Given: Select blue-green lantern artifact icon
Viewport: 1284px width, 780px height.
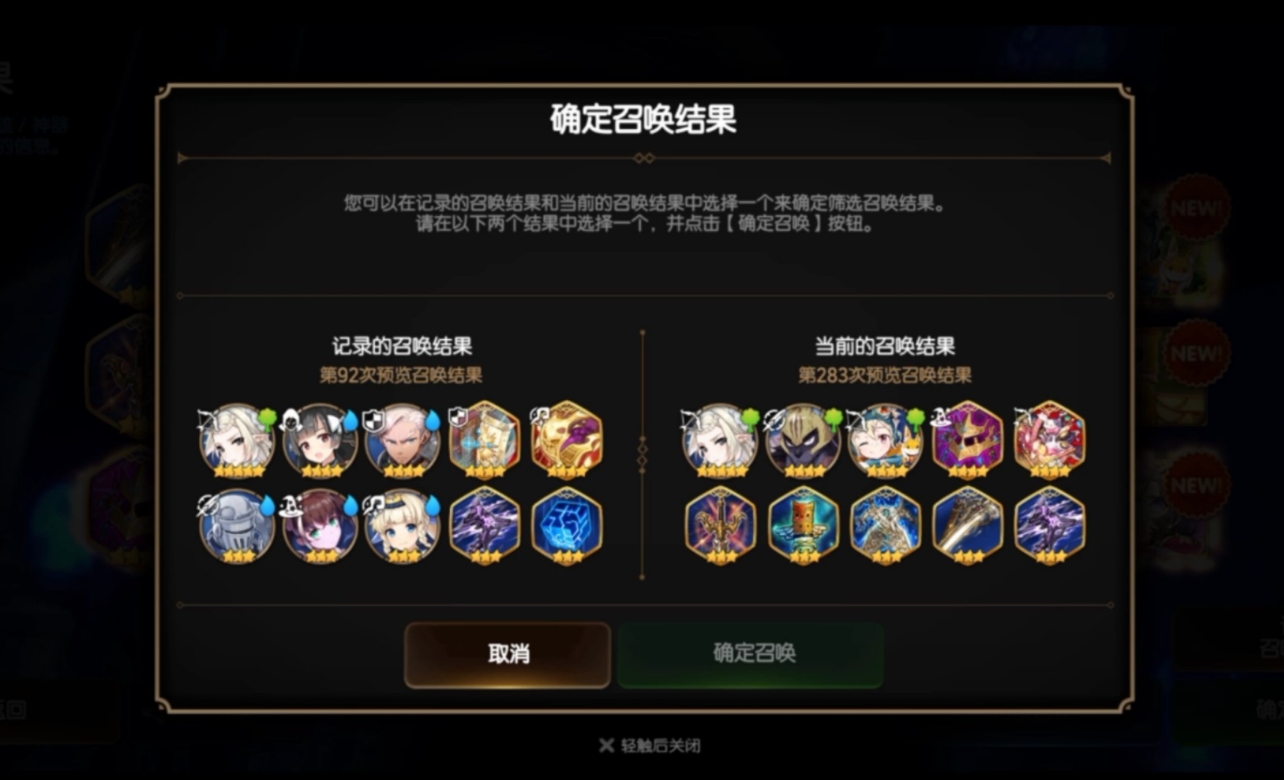Looking at the screenshot, I should pyautogui.click(x=803, y=525).
